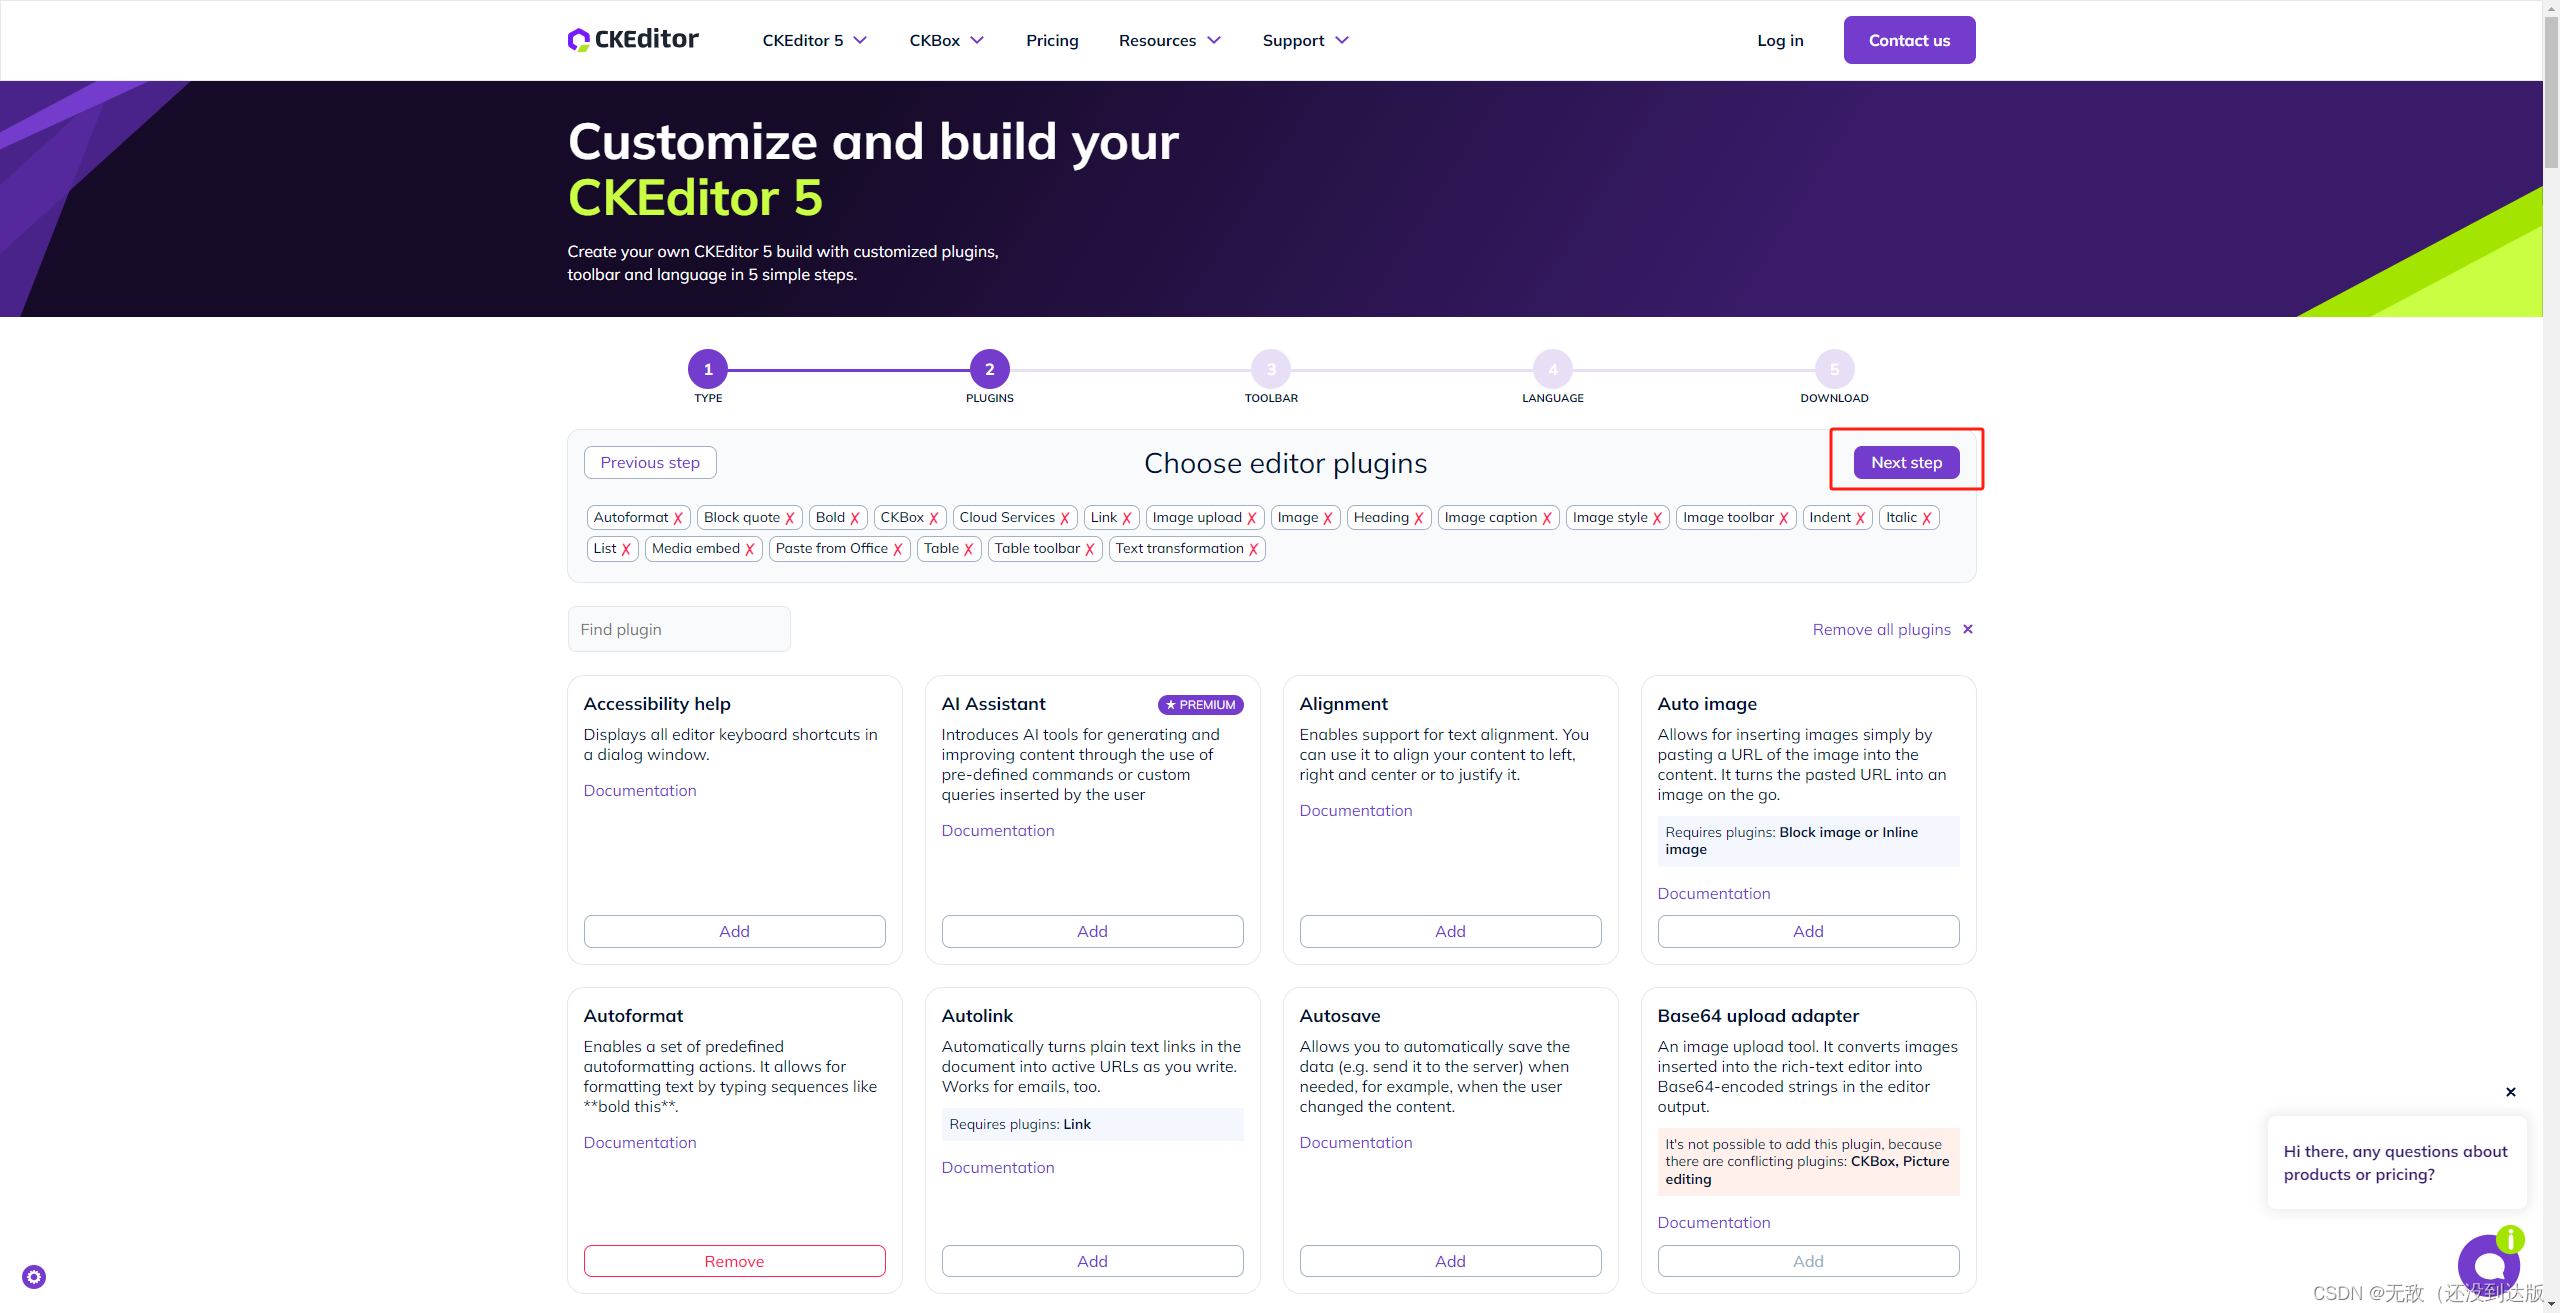Add the Autosave plugin
This screenshot has width=2560, height=1313.
click(1450, 1261)
